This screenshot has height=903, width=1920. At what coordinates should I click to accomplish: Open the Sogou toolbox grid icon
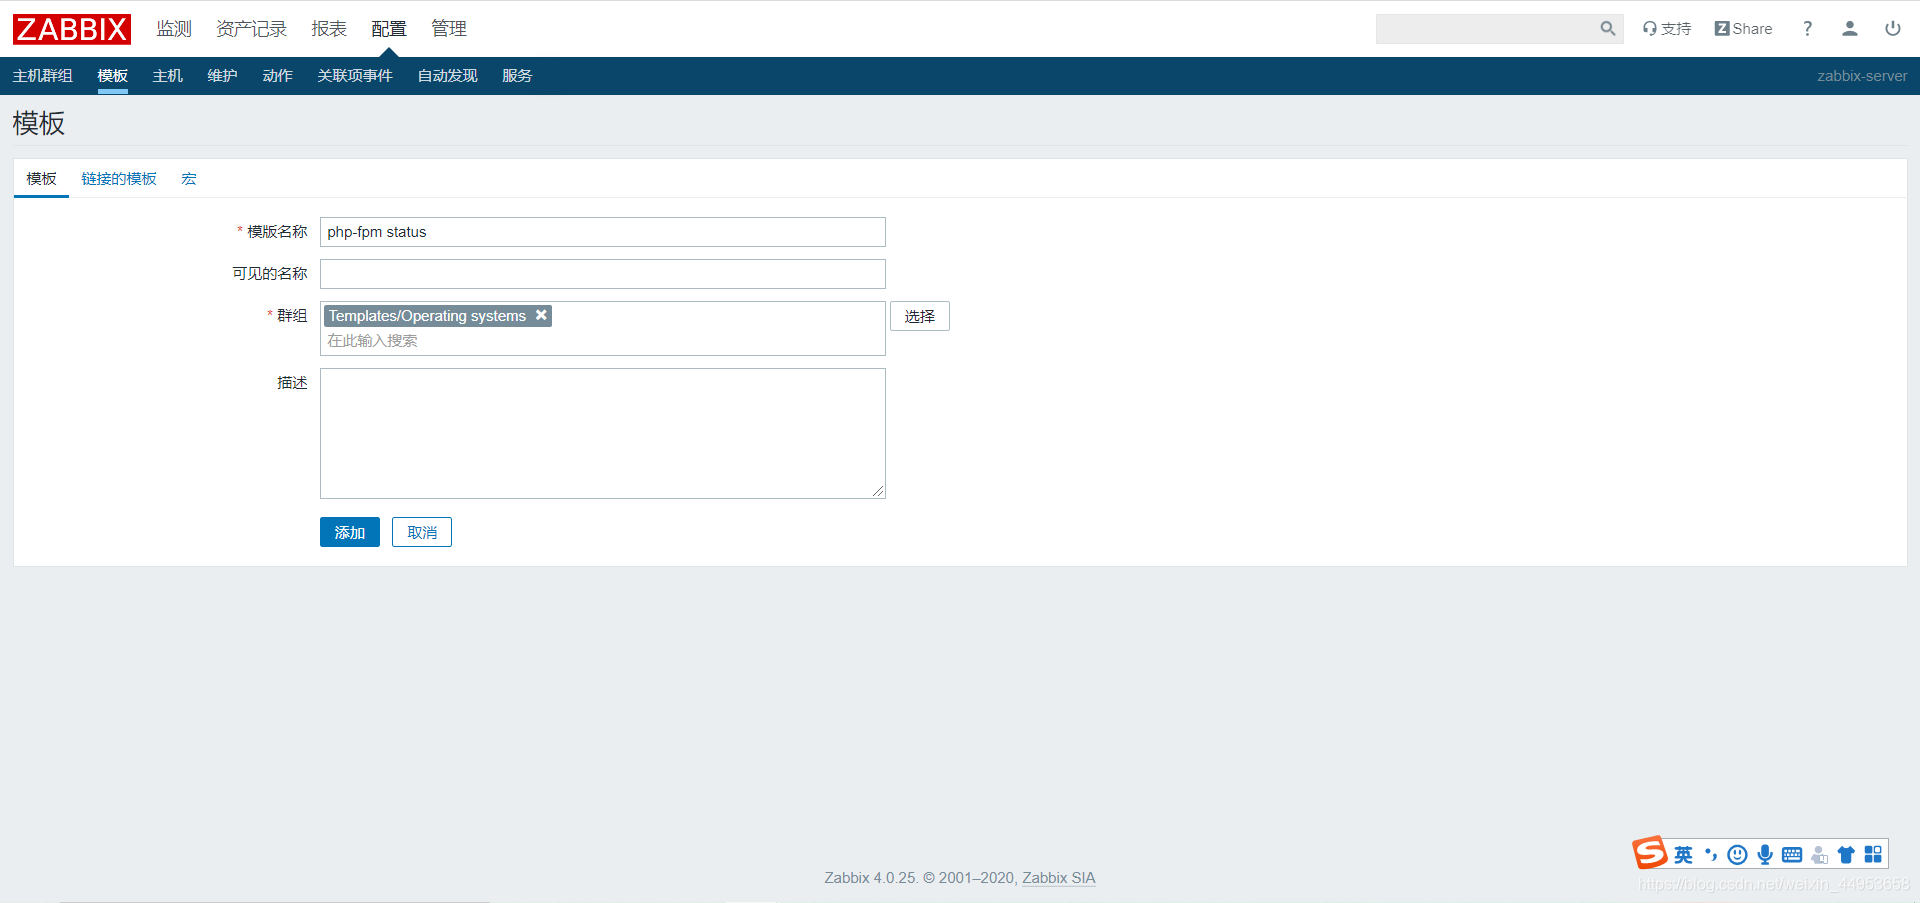[1873, 854]
